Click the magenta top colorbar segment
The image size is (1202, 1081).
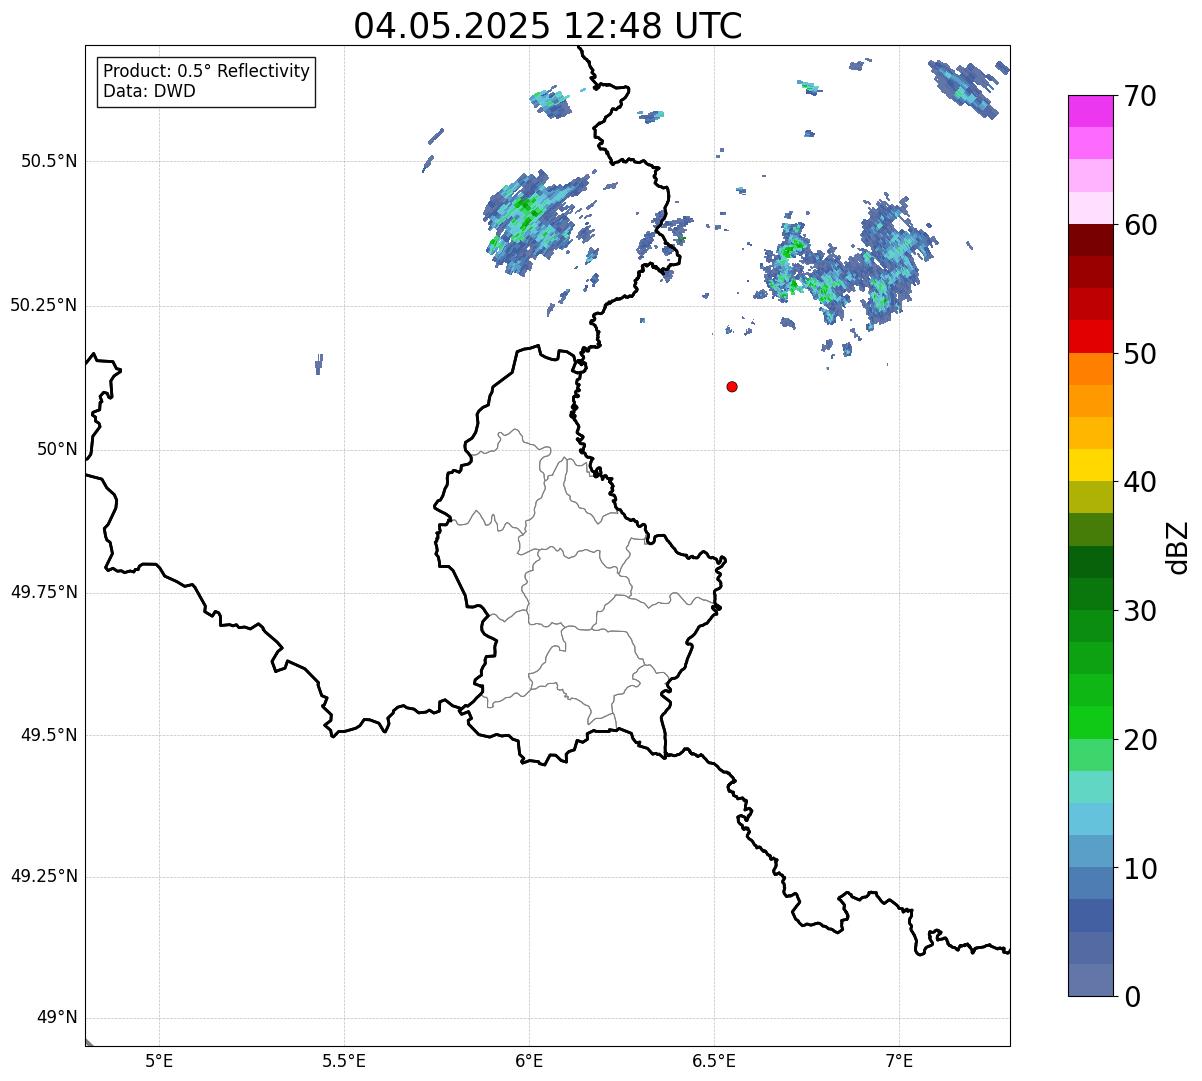[1091, 111]
